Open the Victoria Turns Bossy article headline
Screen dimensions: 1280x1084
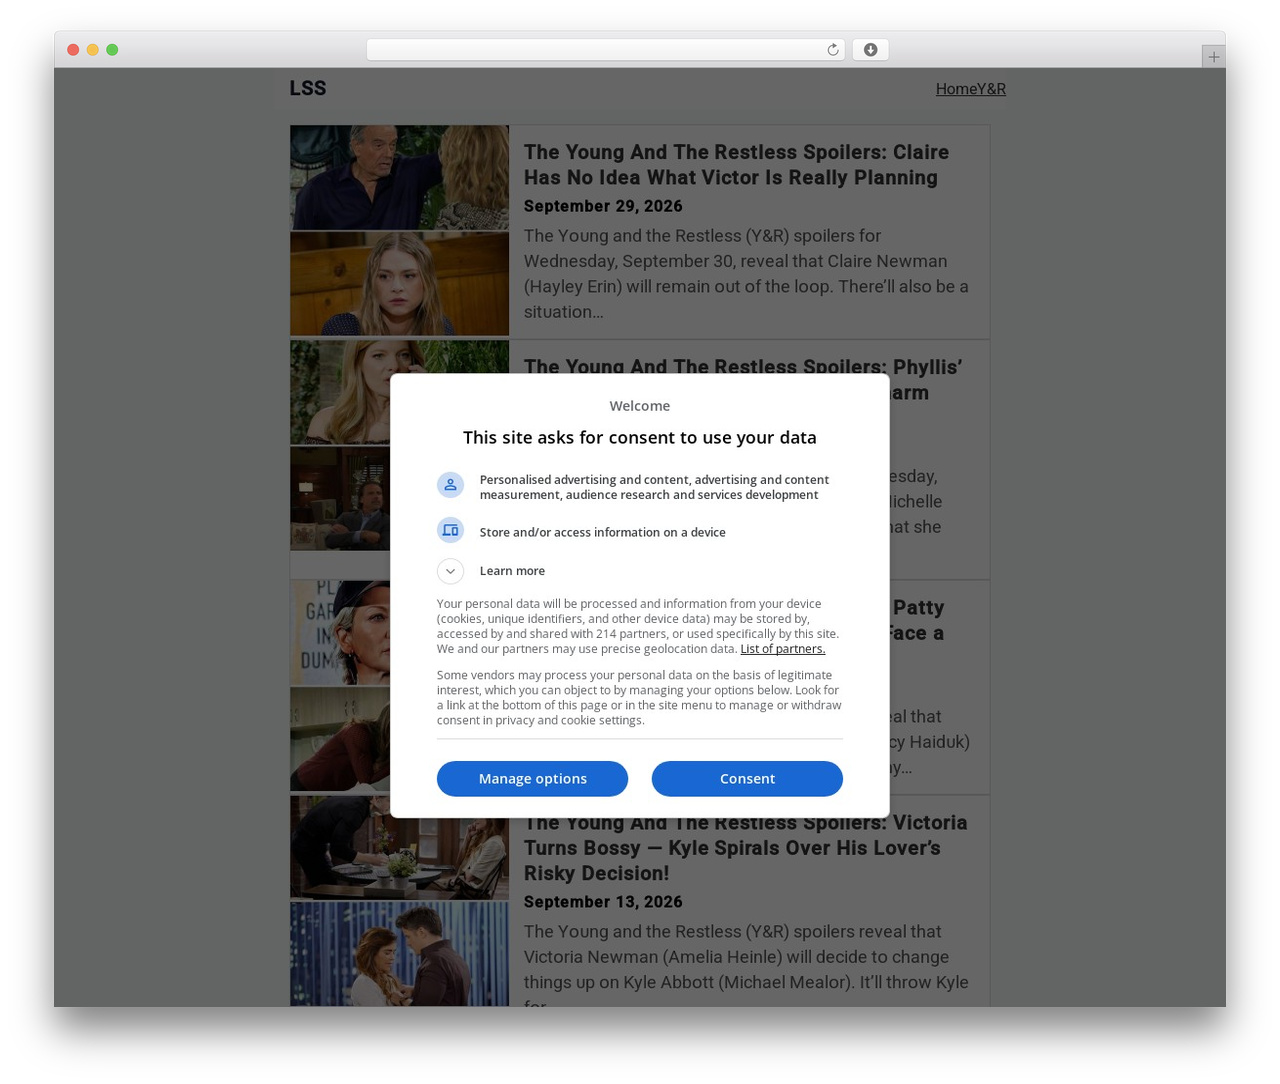click(745, 848)
